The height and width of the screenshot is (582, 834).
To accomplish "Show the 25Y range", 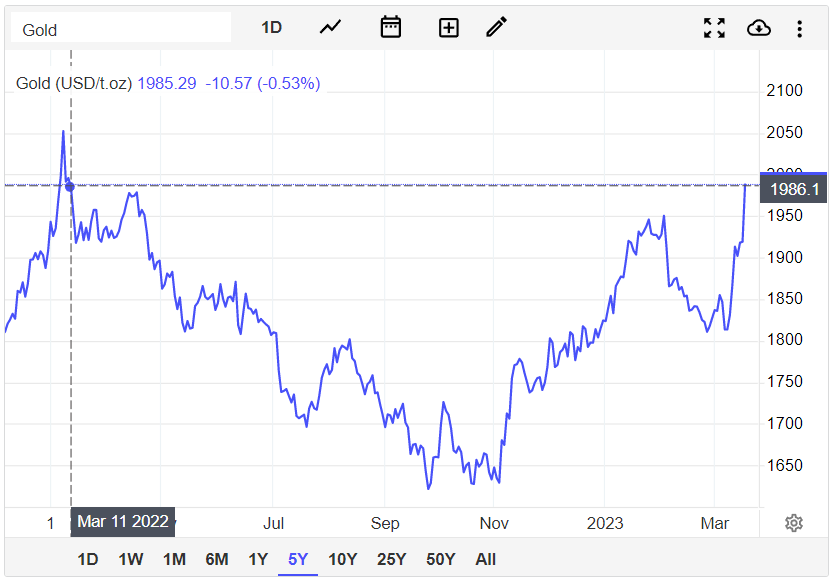I will pyautogui.click(x=390, y=559).
